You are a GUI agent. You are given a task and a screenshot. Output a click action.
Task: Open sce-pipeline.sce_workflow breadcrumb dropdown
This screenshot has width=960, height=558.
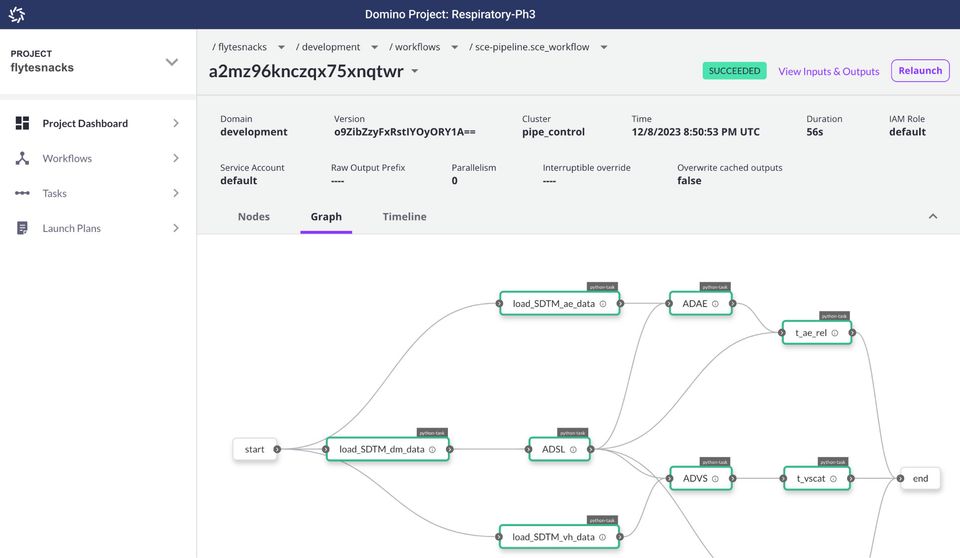click(x=604, y=47)
